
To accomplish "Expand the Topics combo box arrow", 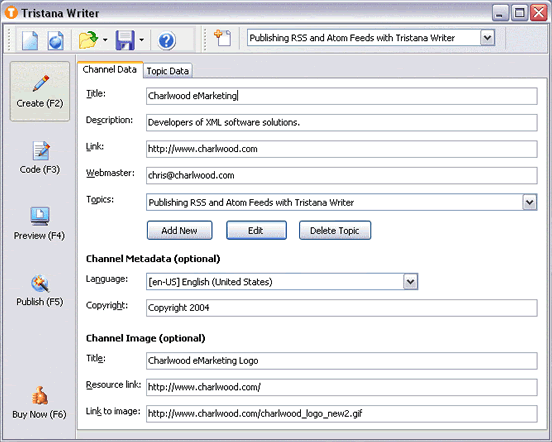I will [530, 202].
